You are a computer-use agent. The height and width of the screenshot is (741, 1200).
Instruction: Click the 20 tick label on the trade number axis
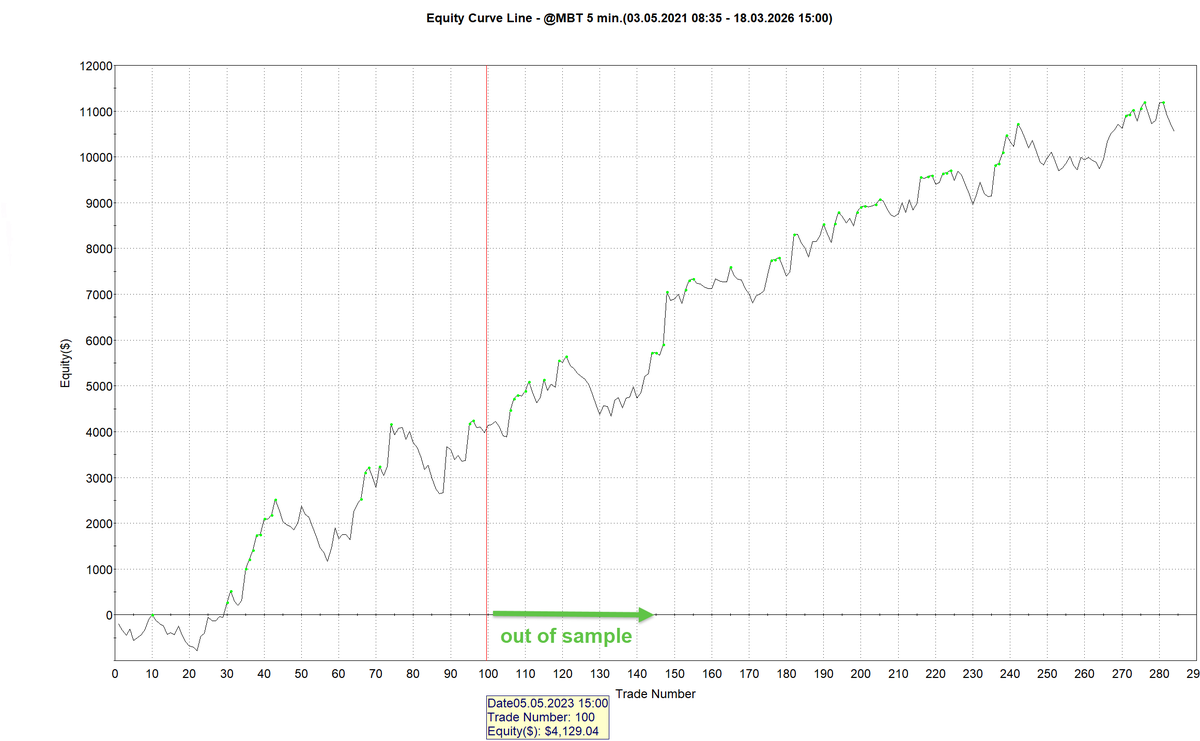pos(189,673)
